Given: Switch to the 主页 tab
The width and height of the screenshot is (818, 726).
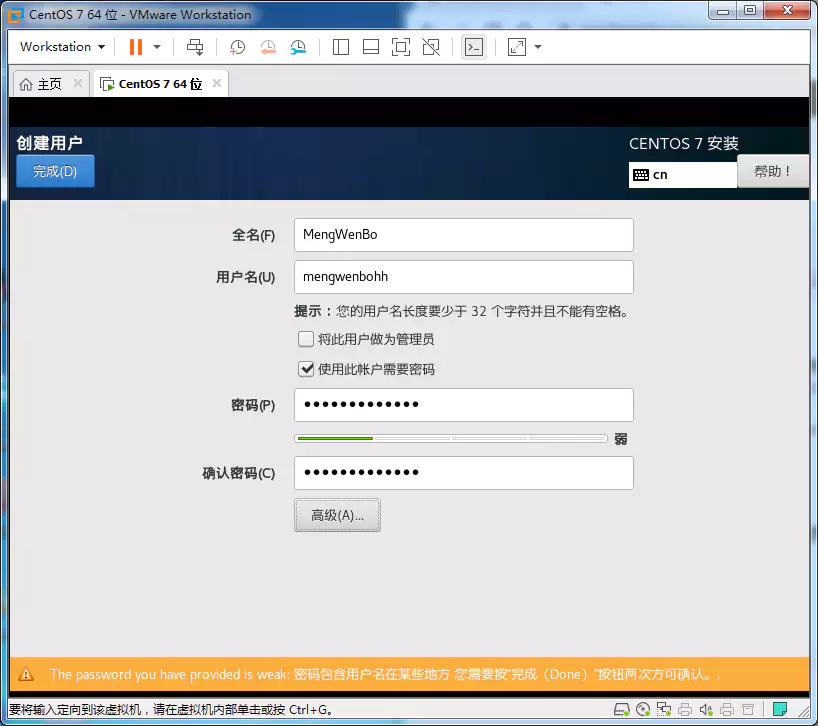Looking at the screenshot, I should click(x=45, y=84).
